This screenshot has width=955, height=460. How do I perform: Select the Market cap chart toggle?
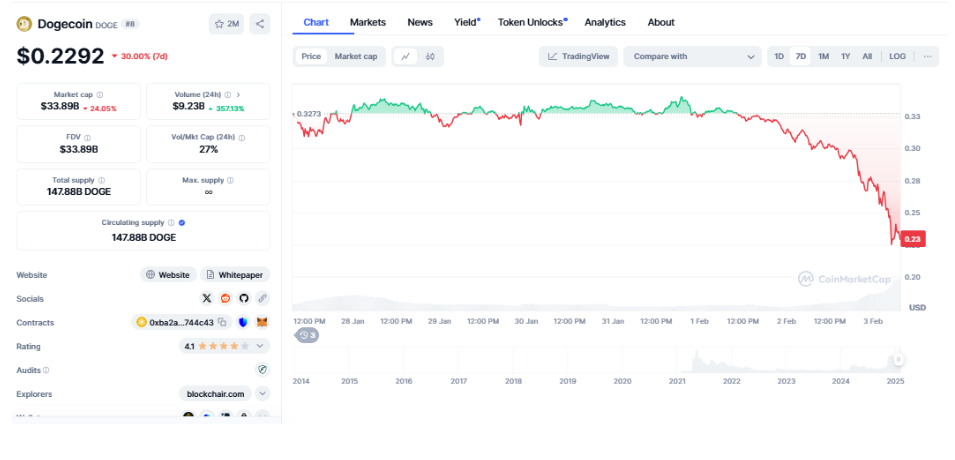pos(356,56)
